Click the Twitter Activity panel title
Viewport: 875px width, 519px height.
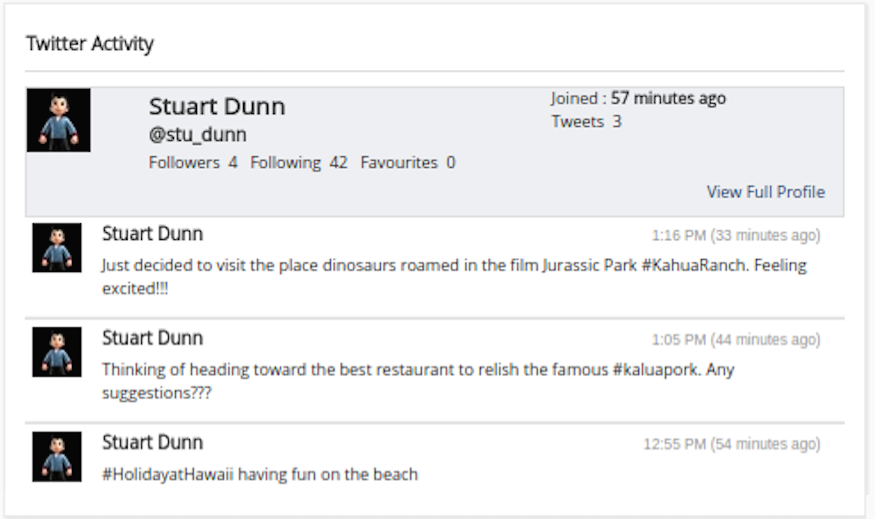pyautogui.click(x=90, y=44)
